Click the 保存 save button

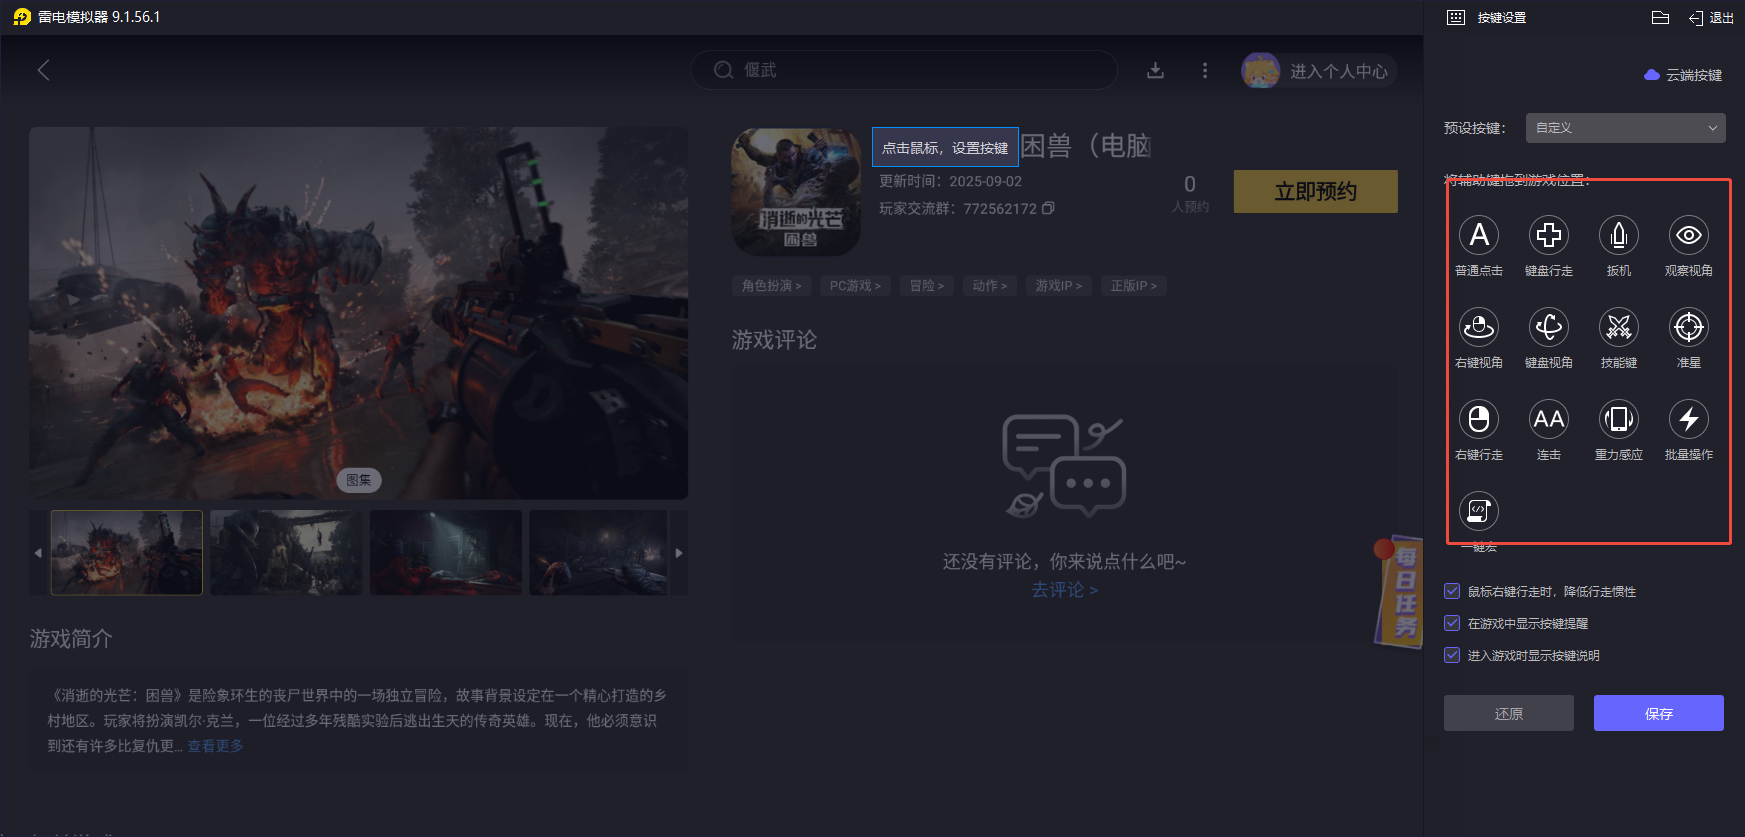[1659, 713]
